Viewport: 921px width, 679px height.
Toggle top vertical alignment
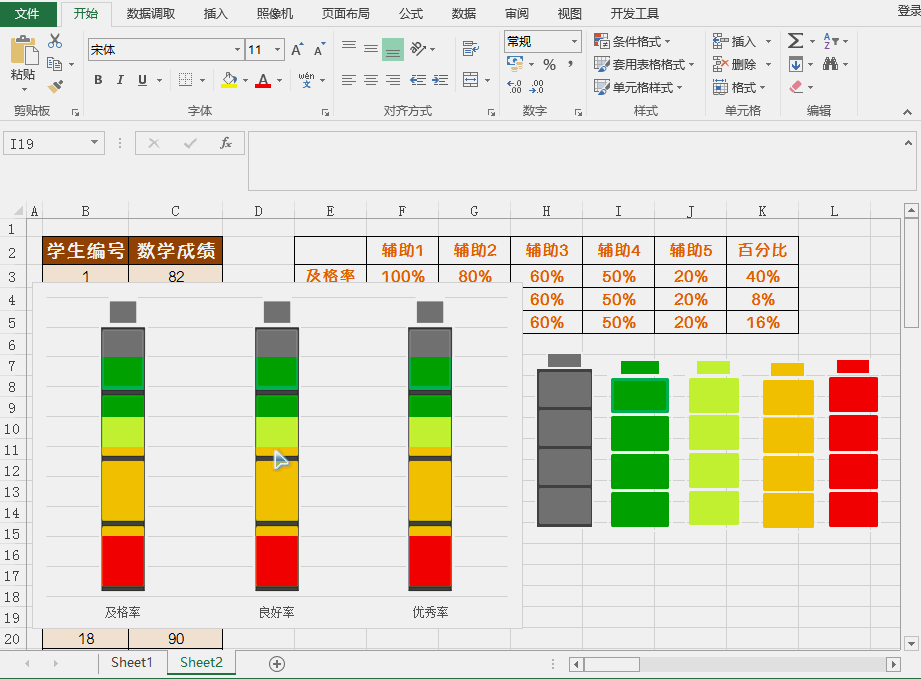pyautogui.click(x=349, y=48)
